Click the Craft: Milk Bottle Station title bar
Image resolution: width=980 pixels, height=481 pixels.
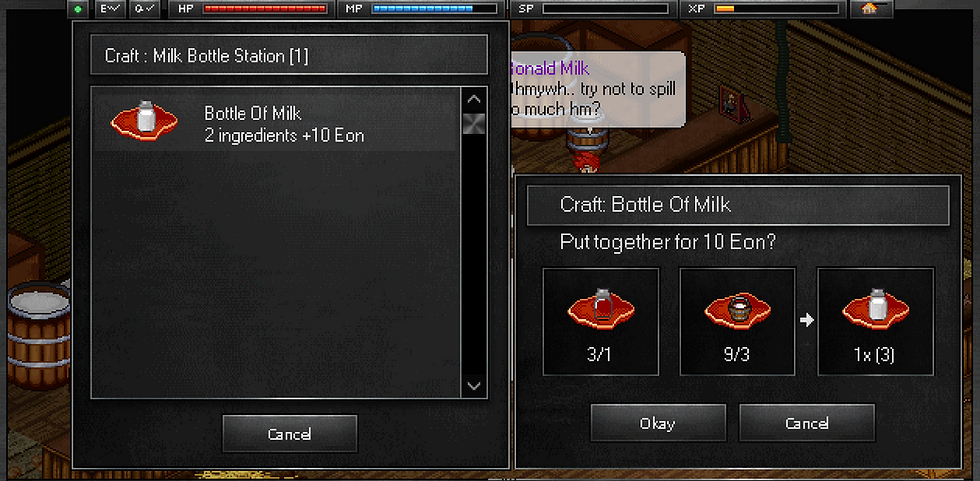point(289,55)
